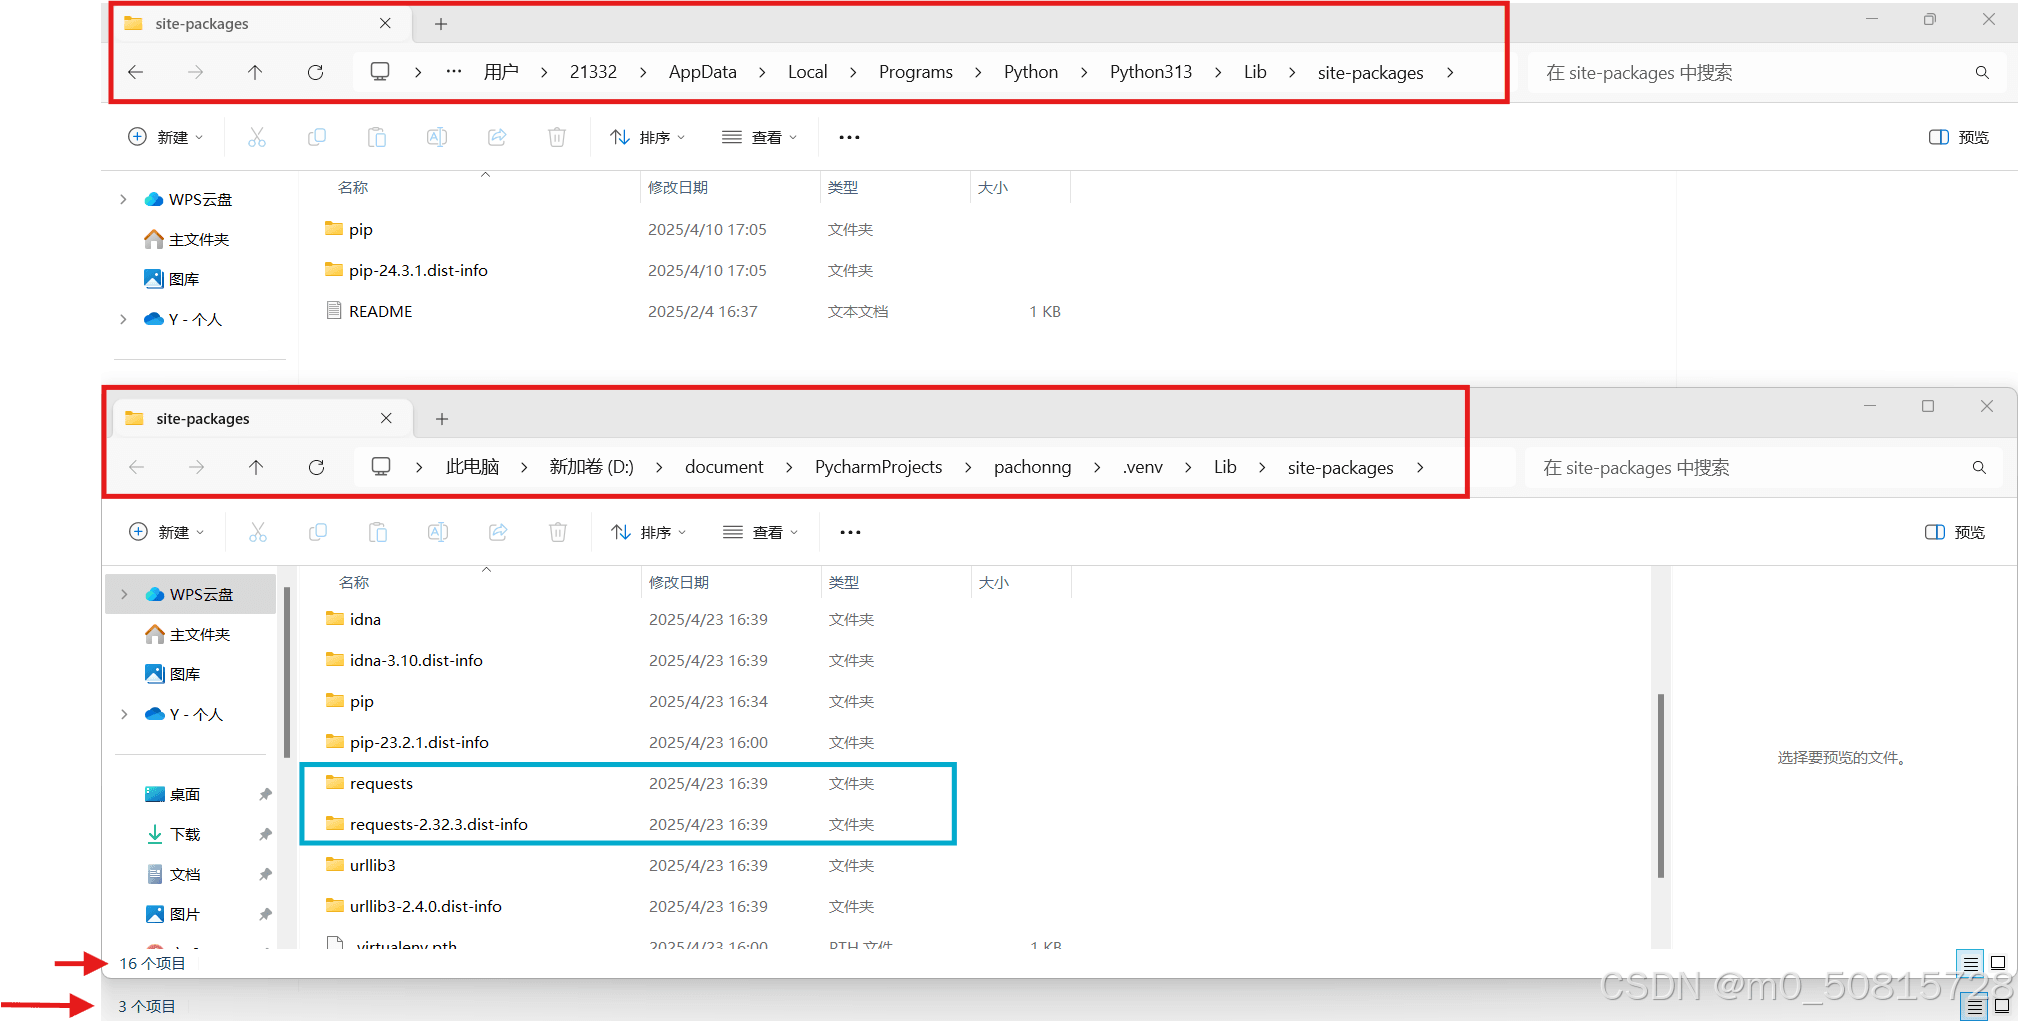This screenshot has width=2018, height=1021.
Task: Expand Y - 个人 in the top window sidebar
Action: tap(123, 319)
